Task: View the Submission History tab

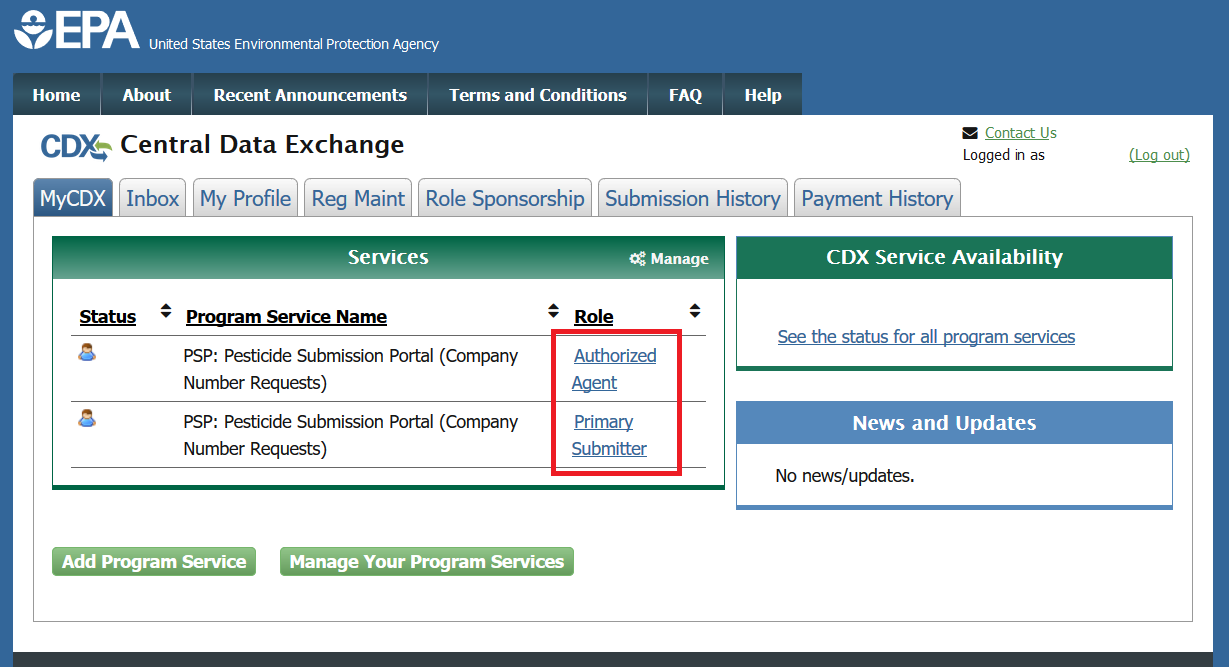Action: 692,198
